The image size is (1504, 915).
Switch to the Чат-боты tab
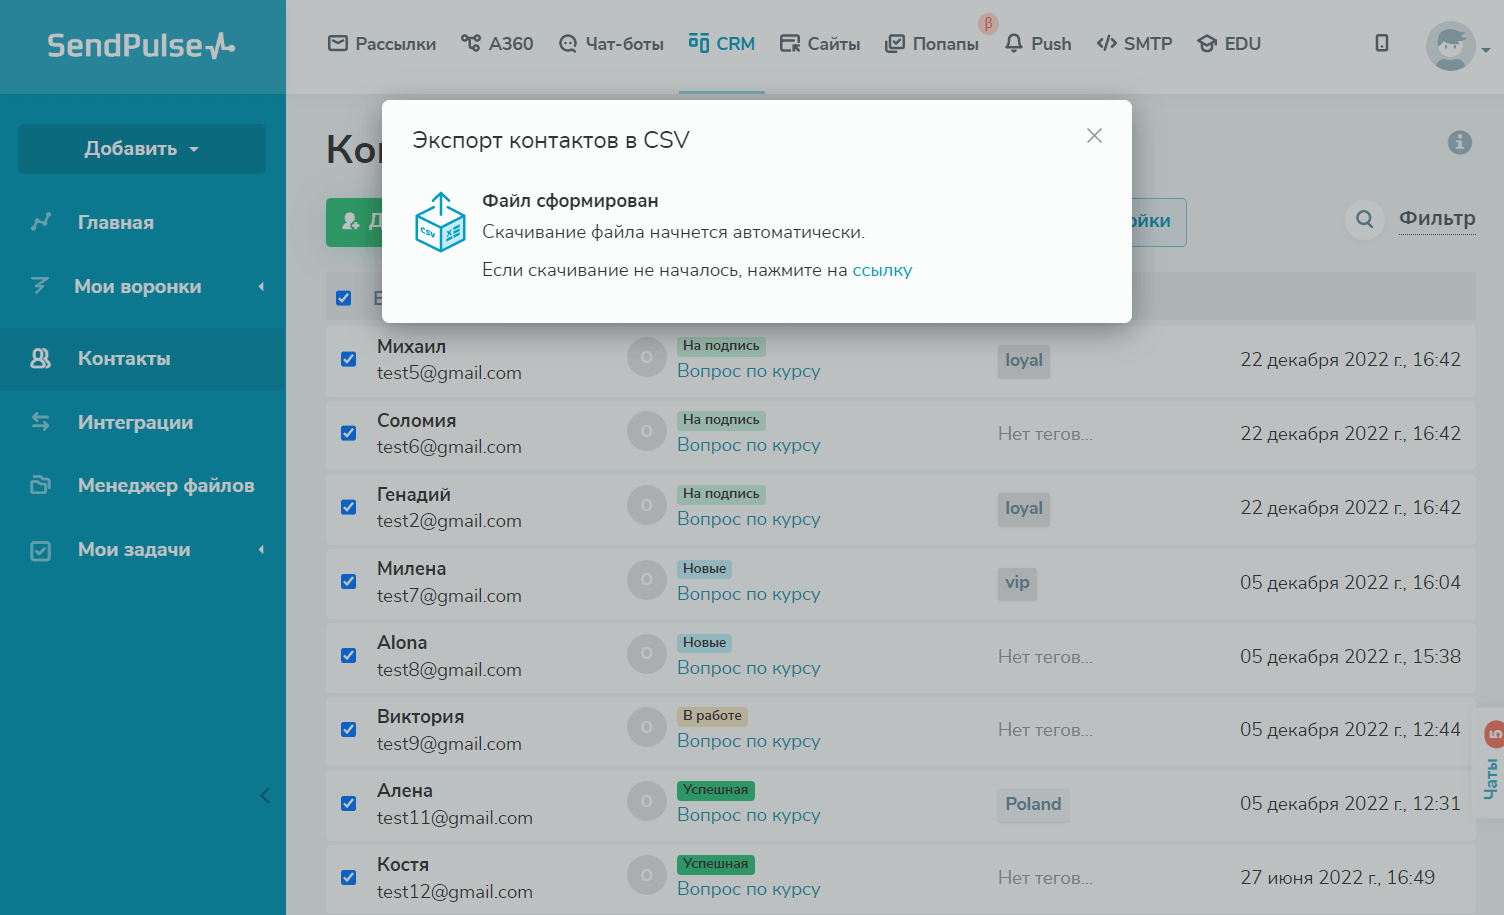point(611,44)
